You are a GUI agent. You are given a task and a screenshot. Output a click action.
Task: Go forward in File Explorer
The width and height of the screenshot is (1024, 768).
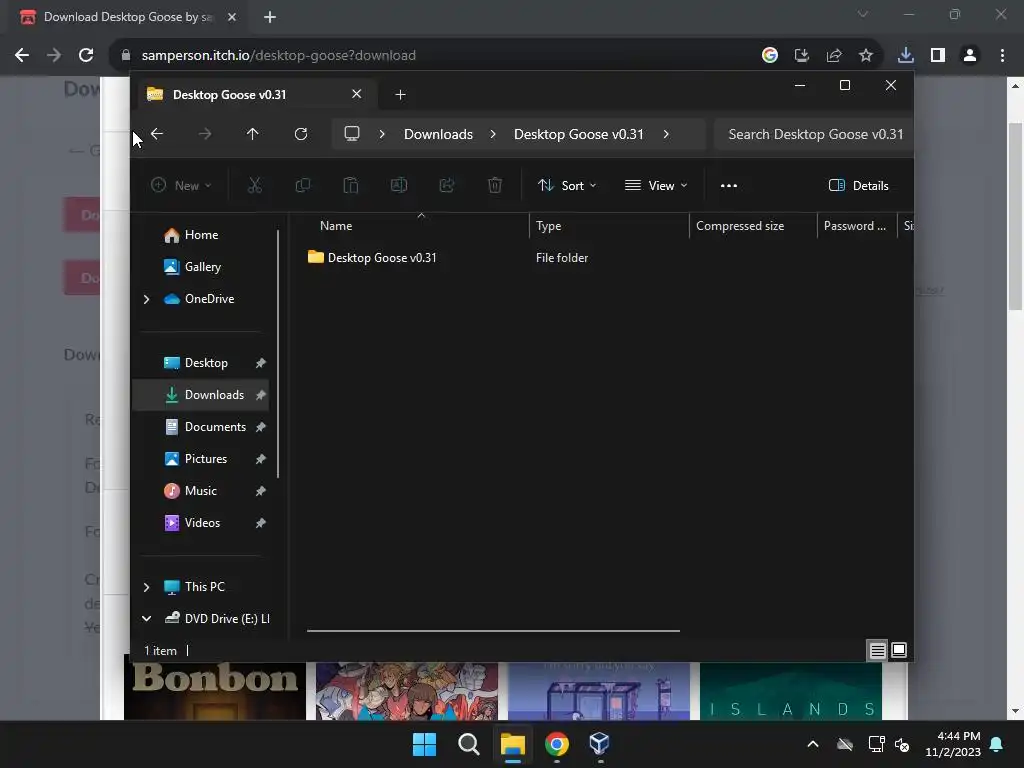(205, 134)
